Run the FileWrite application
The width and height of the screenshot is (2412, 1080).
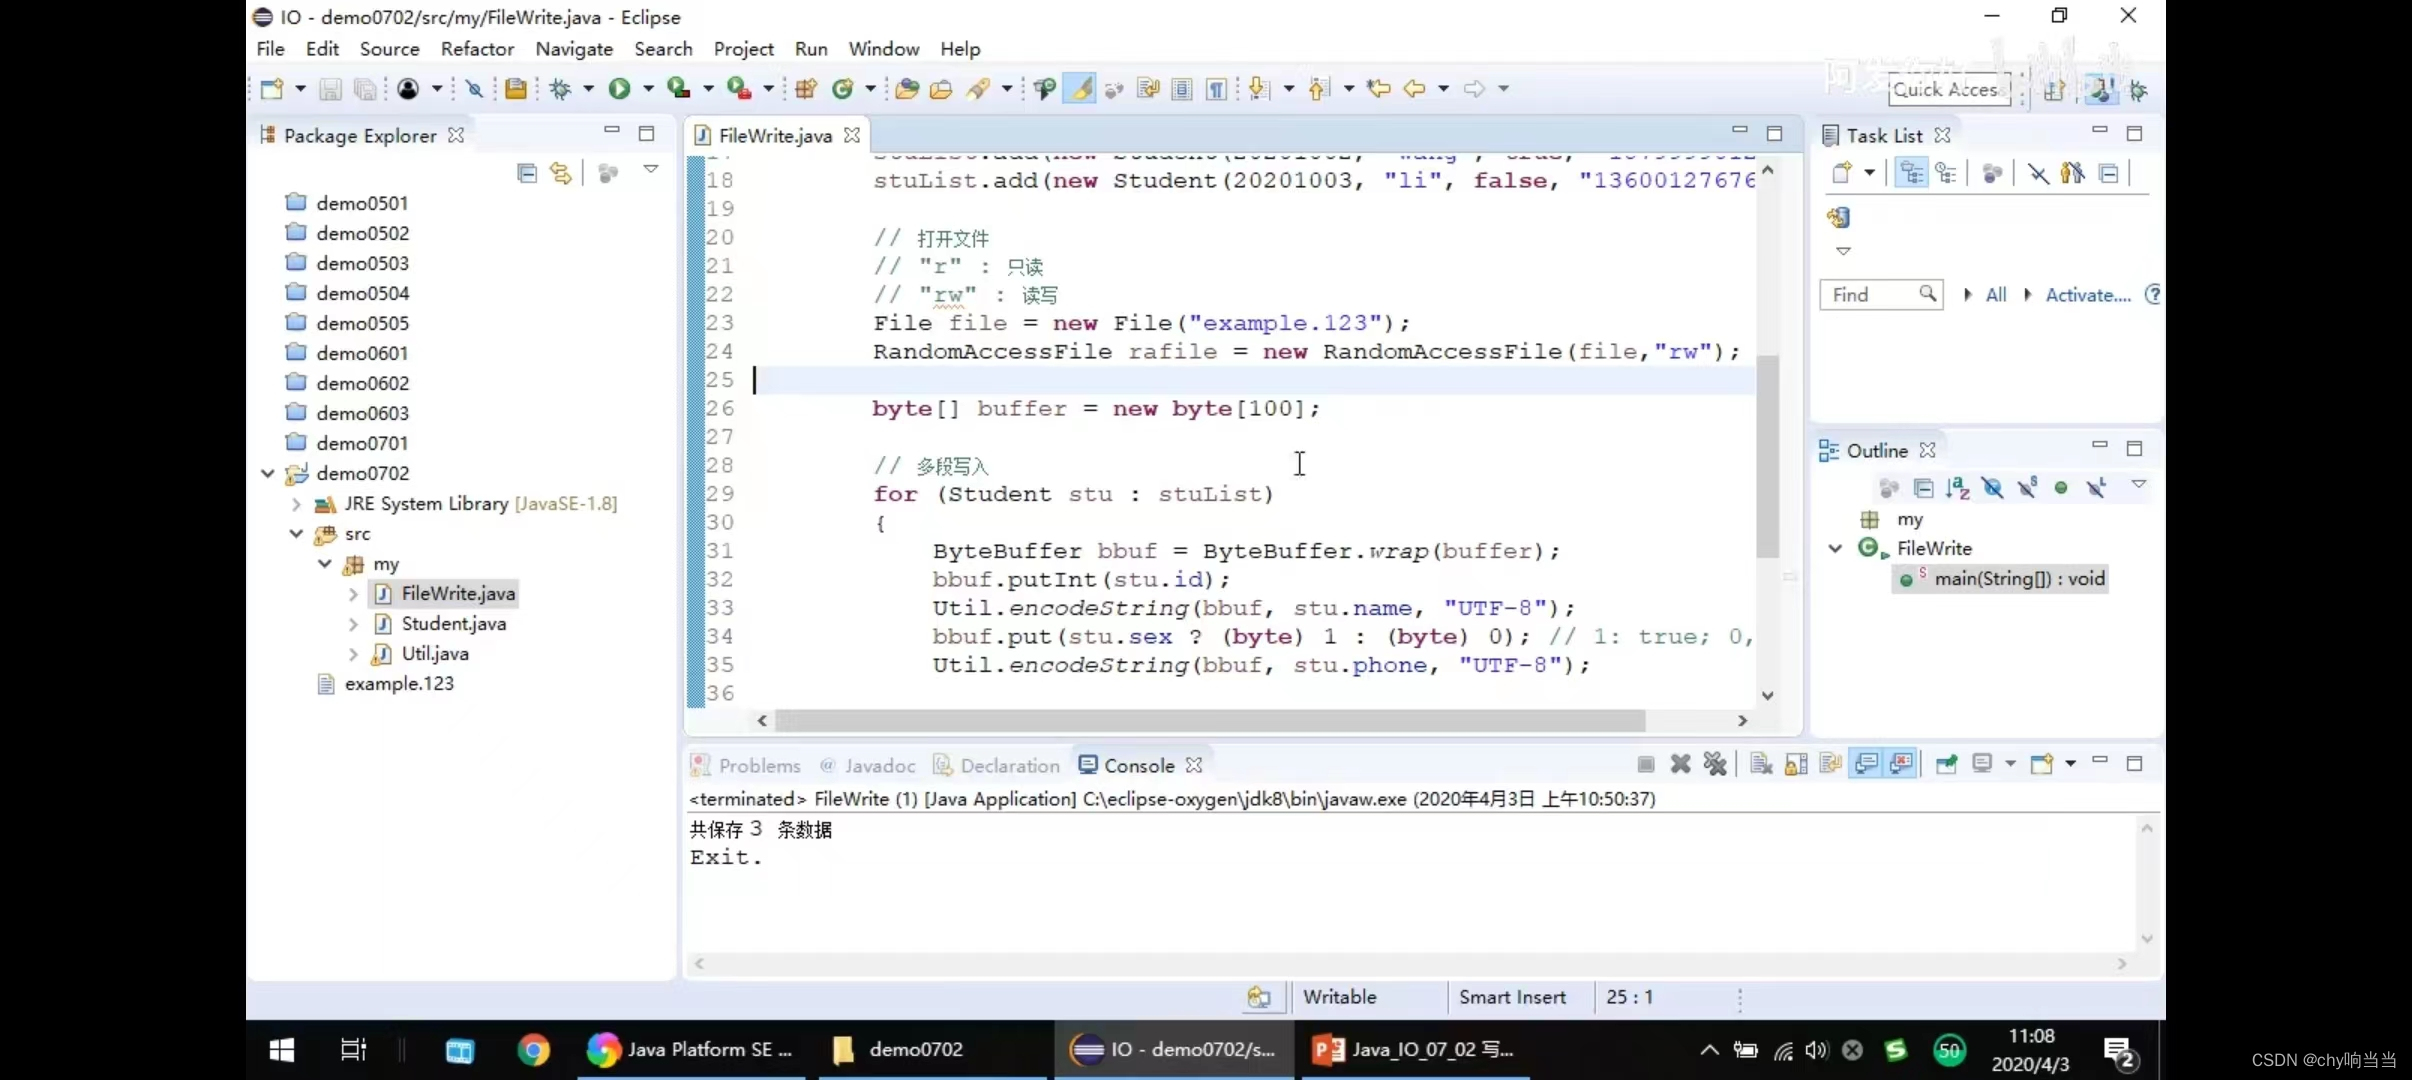[x=620, y=88]
